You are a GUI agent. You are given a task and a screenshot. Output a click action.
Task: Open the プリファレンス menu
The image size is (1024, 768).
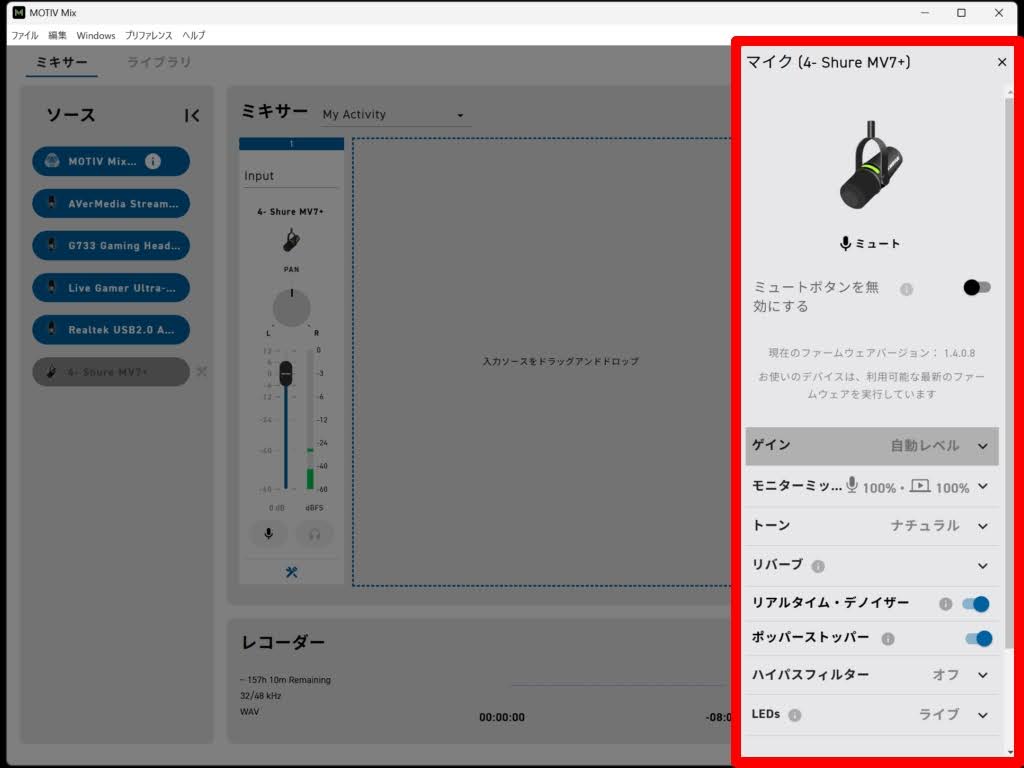(148, 35)
